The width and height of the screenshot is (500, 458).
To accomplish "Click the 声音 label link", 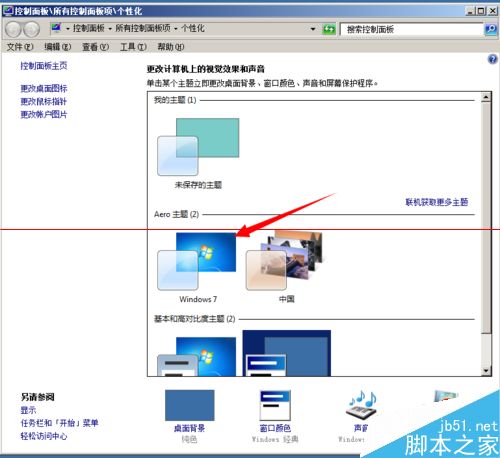I will coord(361,428).
